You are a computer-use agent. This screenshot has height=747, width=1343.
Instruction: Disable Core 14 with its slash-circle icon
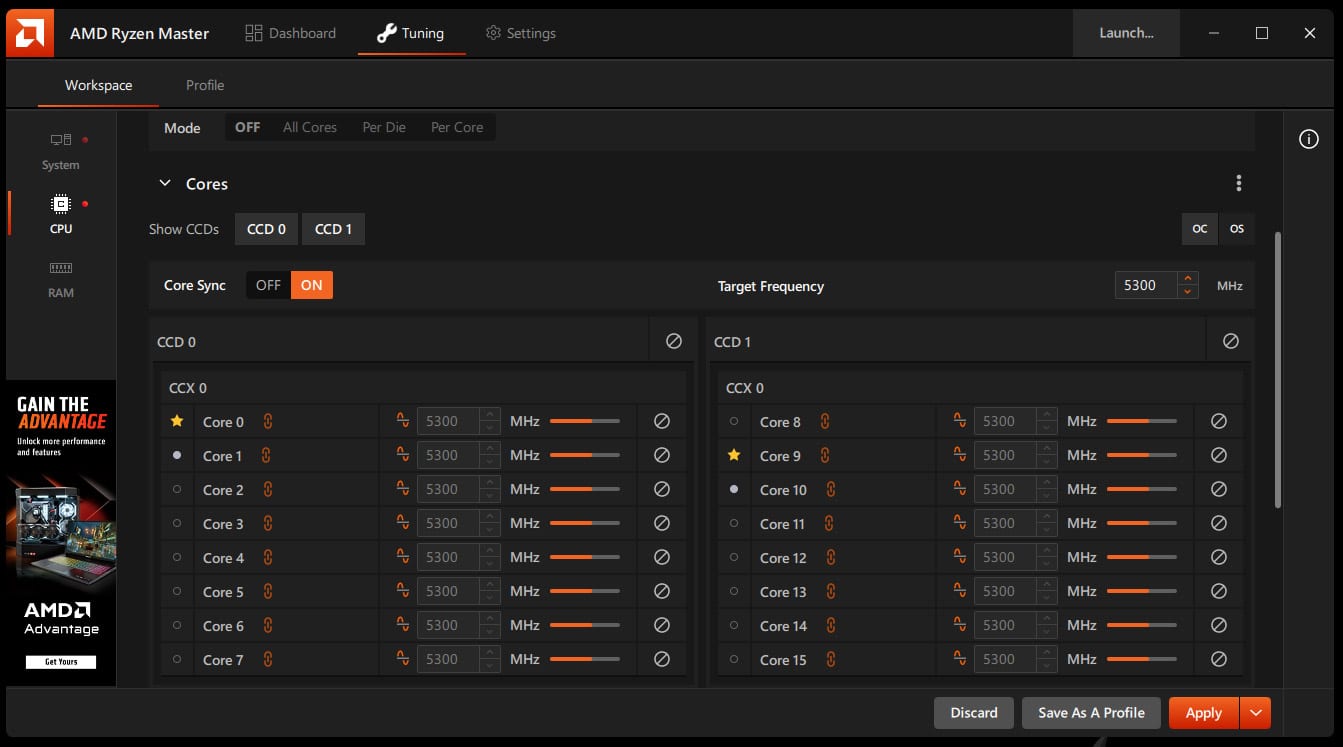[1218, 625]
